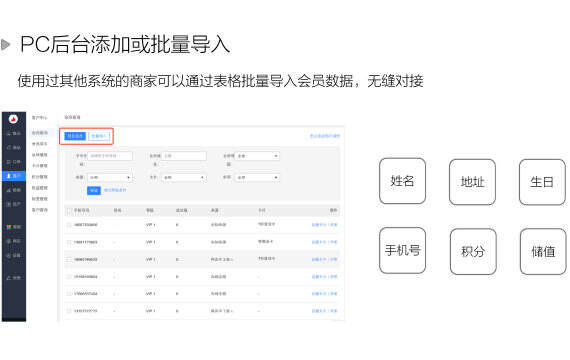Image resolution: width=570 pixels, height=360 pixels.
Task: Click the solid blue button inside the red-outlined box
Action: [x=75, y=136]
